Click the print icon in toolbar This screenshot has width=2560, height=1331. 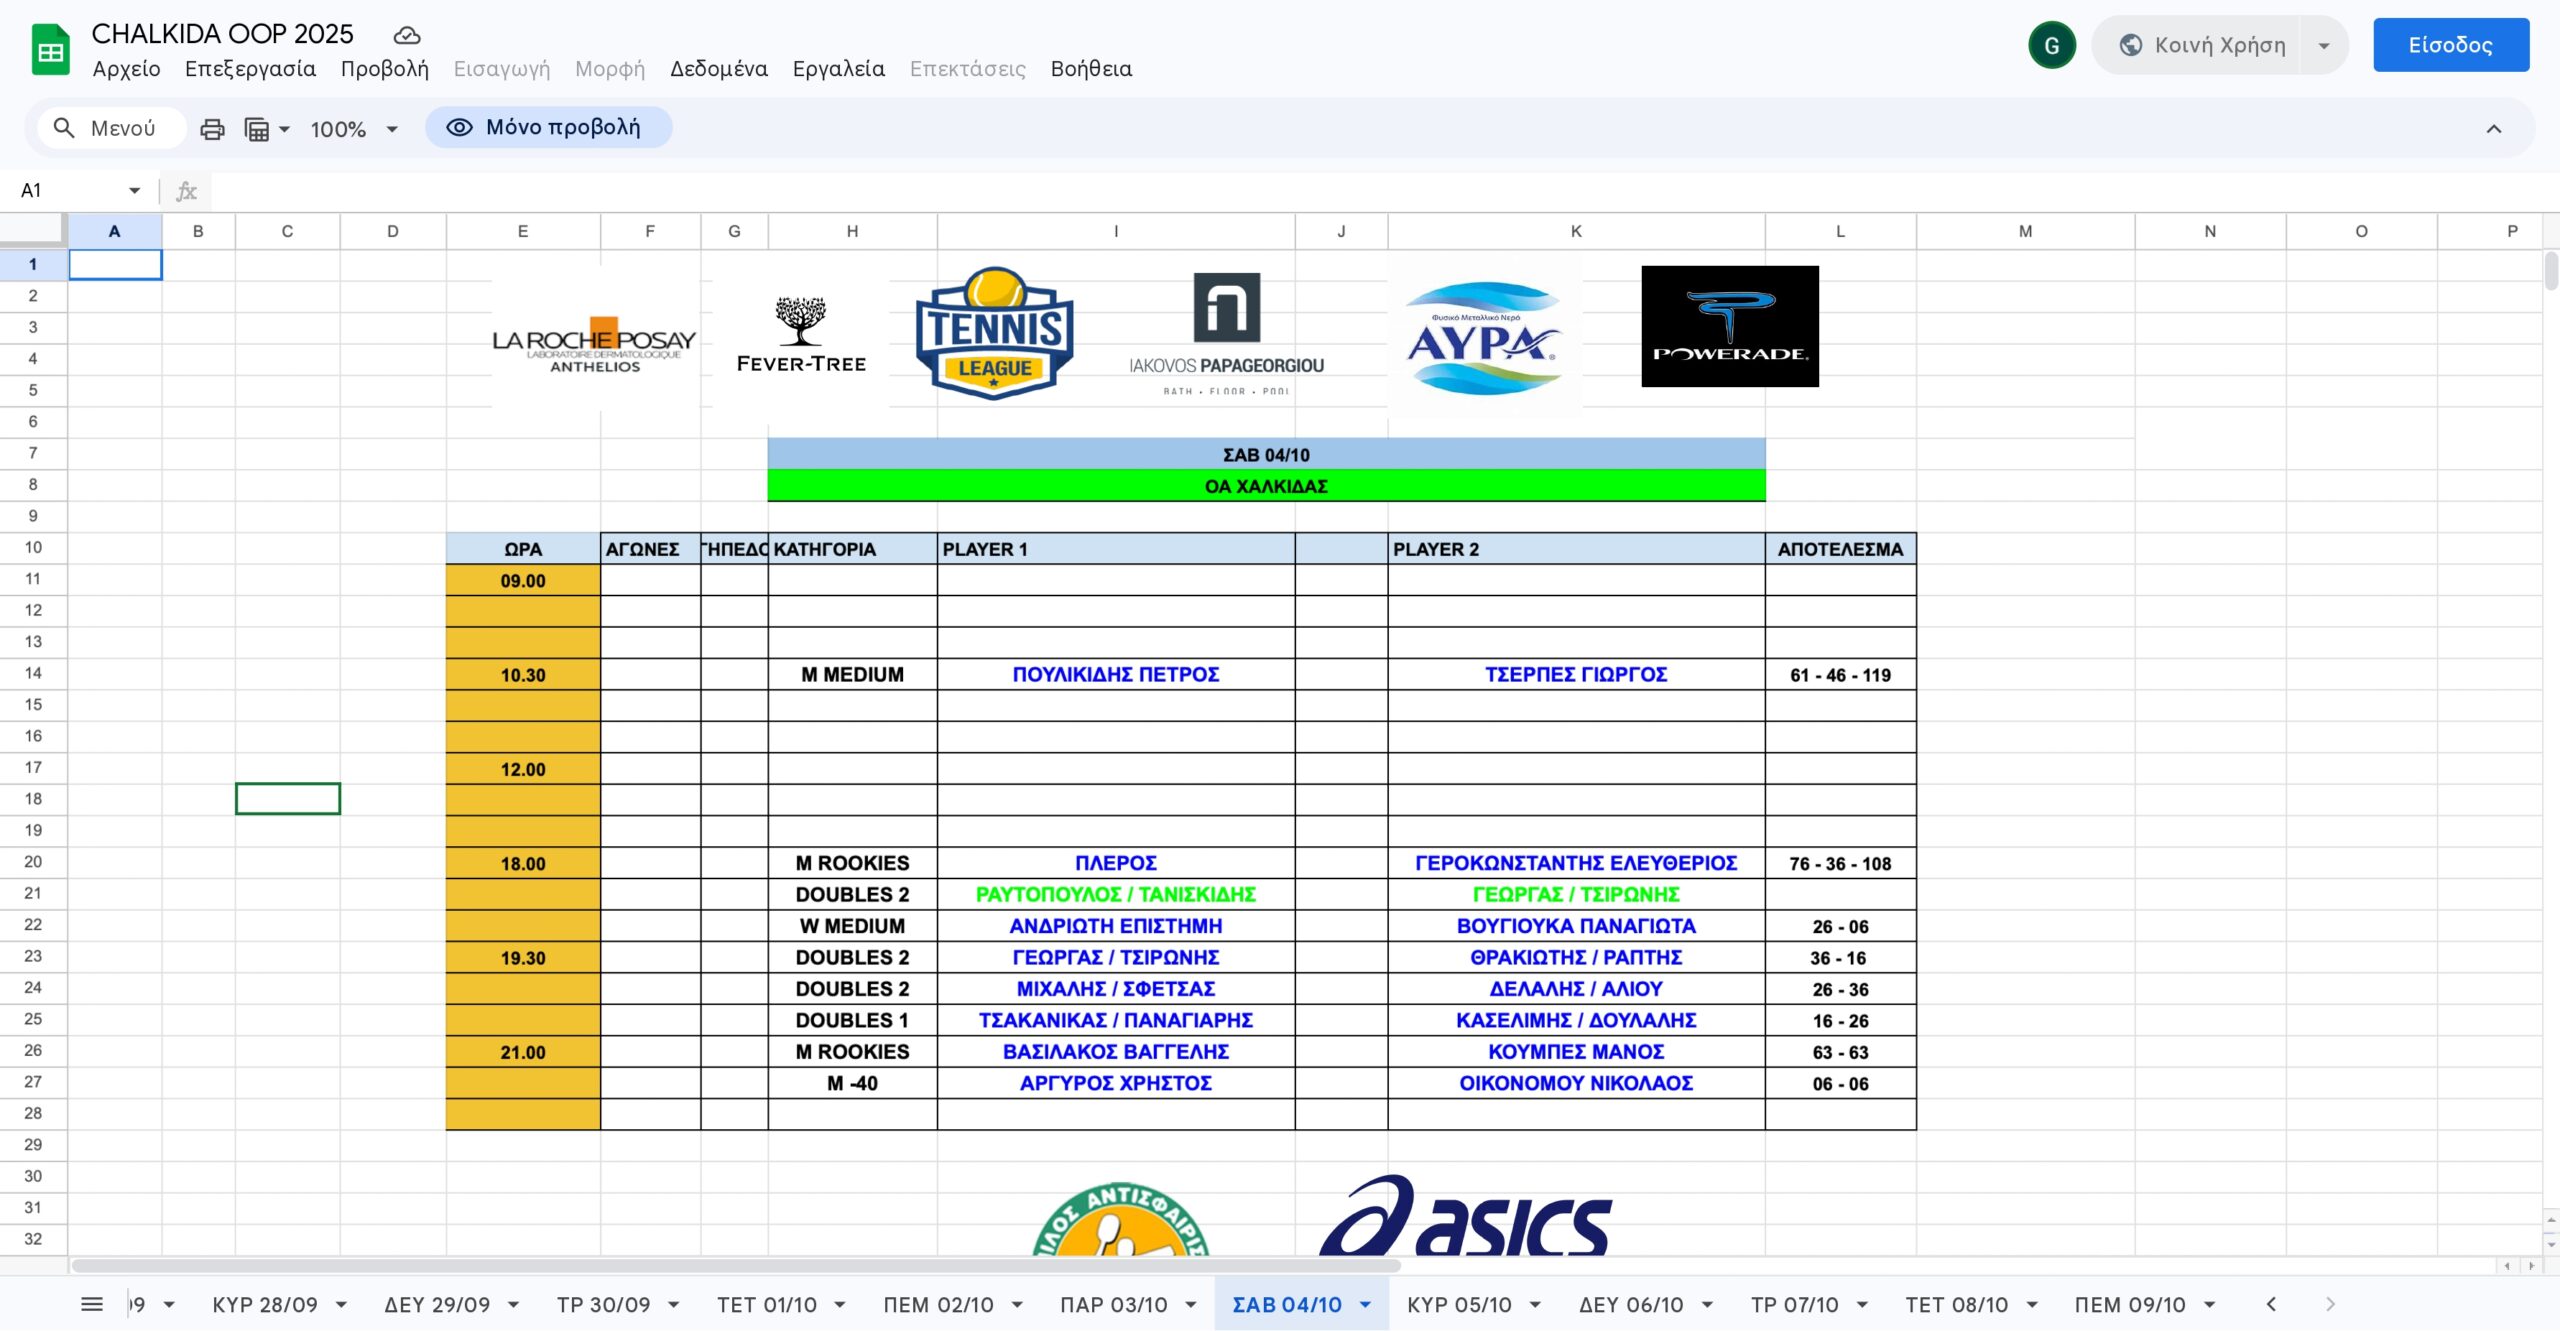212,129
